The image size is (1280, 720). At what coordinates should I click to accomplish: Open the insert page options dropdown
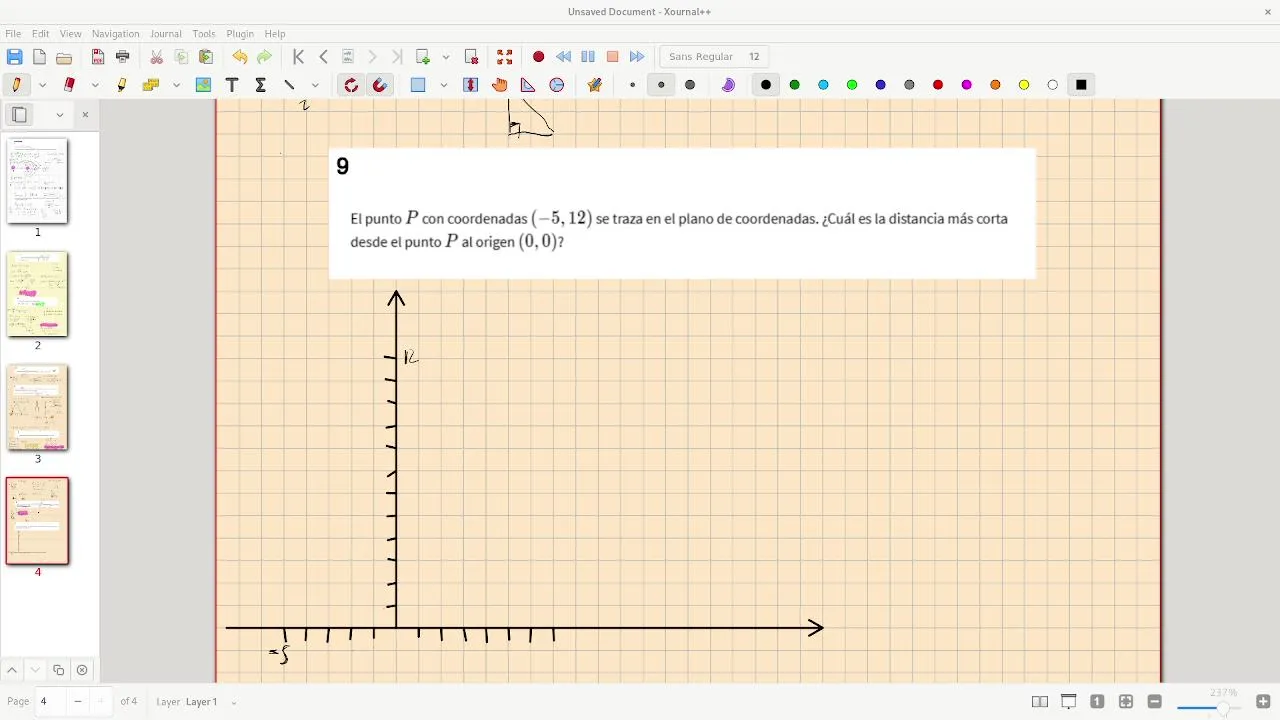tap(446, 57)
